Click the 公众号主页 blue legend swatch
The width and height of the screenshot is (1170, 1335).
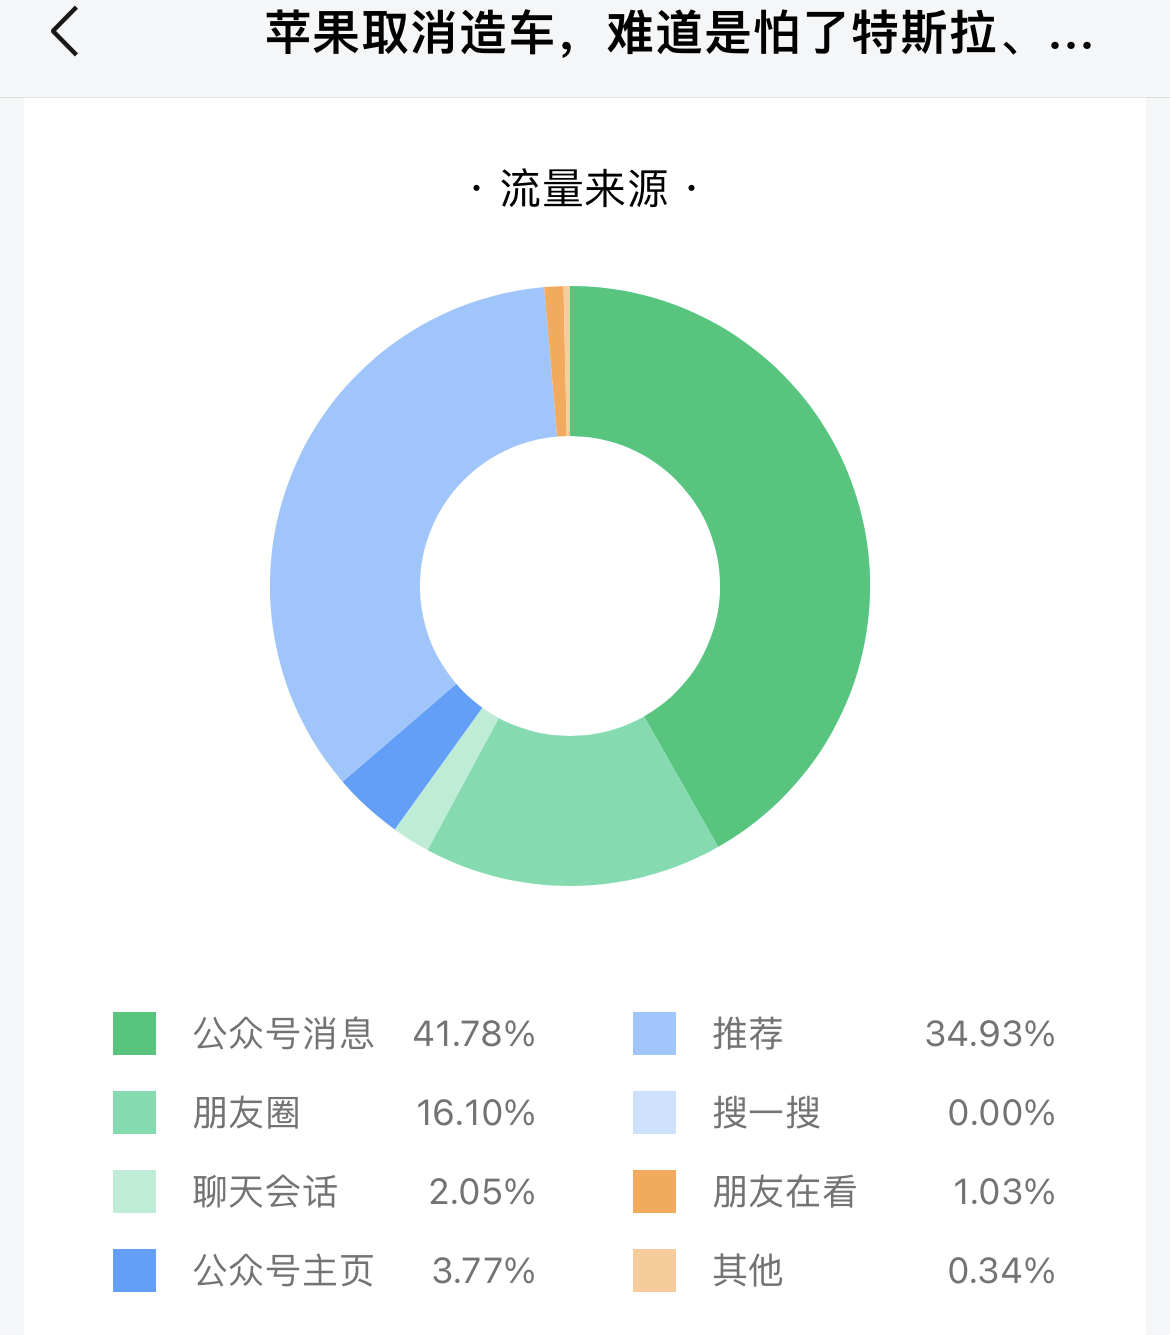pyautogui.click(x=134, y=1270)
